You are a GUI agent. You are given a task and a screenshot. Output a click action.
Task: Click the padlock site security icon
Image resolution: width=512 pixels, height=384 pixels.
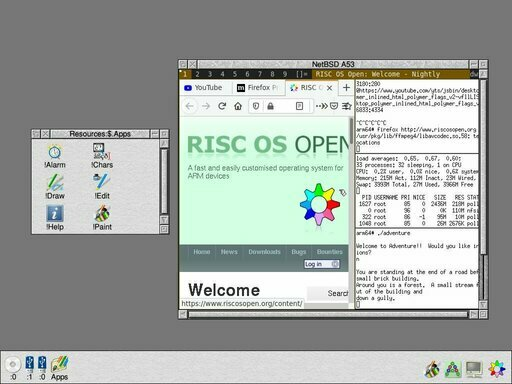click(x=271, y=106)
